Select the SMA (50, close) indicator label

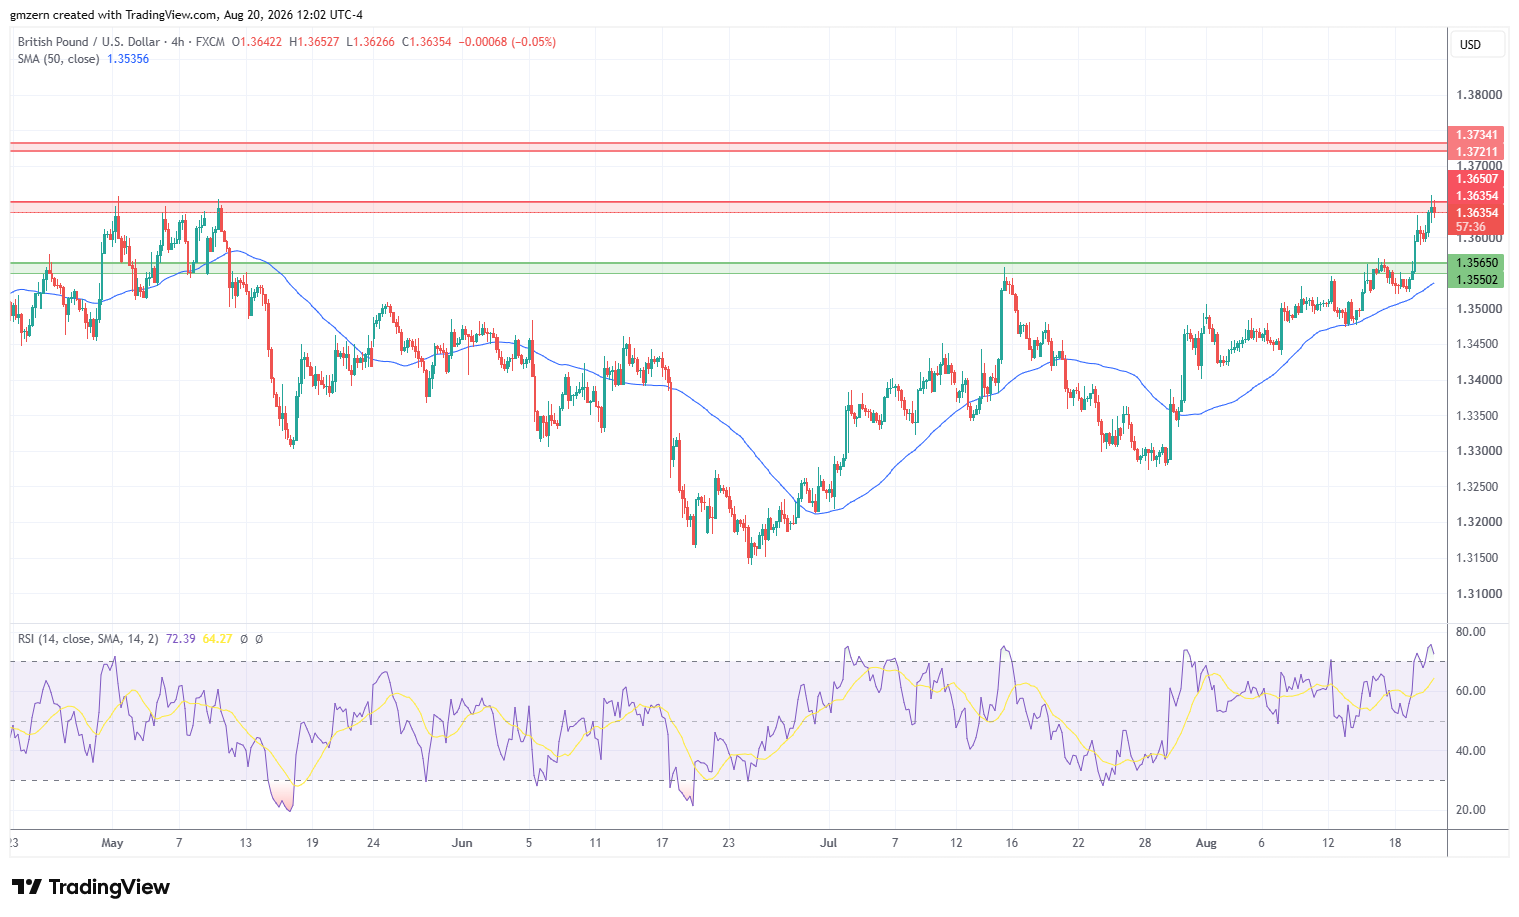click(58, 59)
